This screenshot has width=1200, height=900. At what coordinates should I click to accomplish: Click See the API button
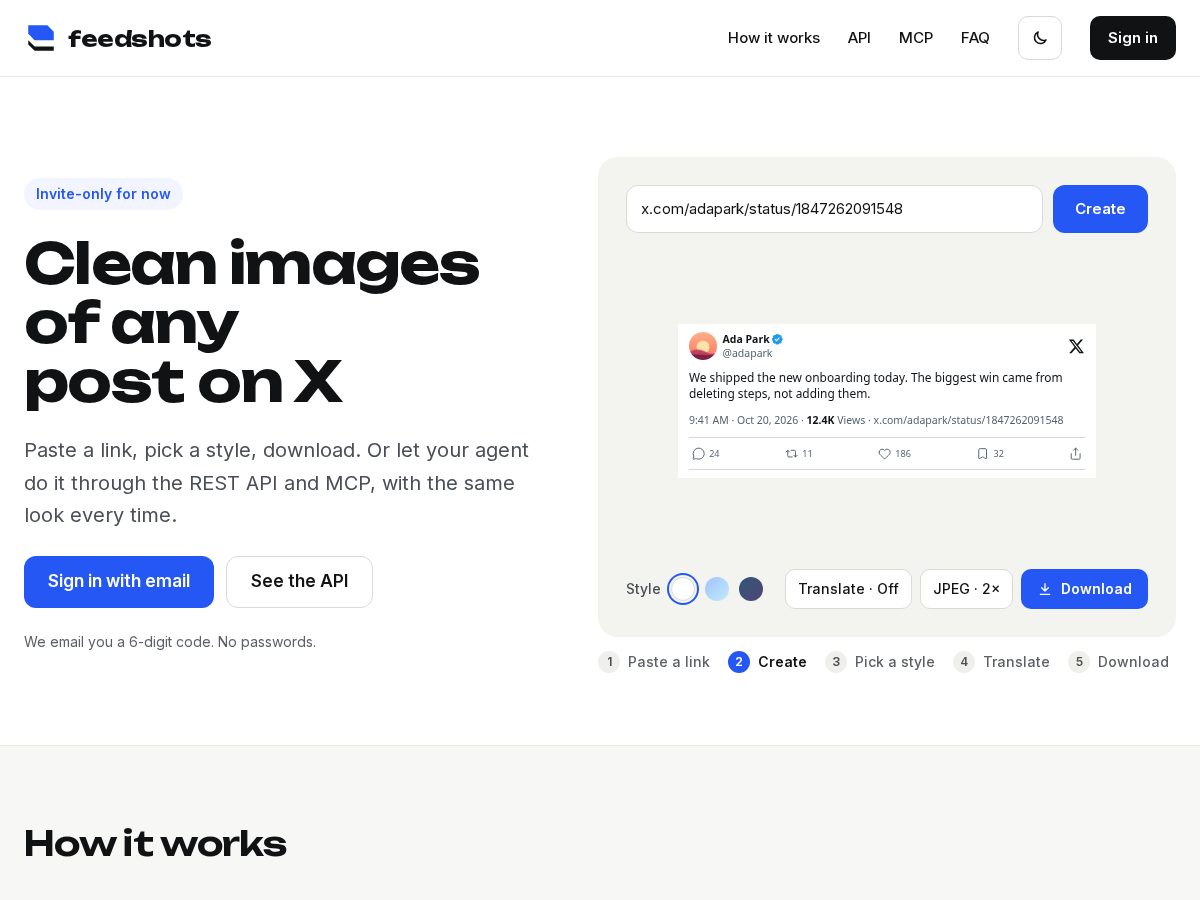pos(299,582)
